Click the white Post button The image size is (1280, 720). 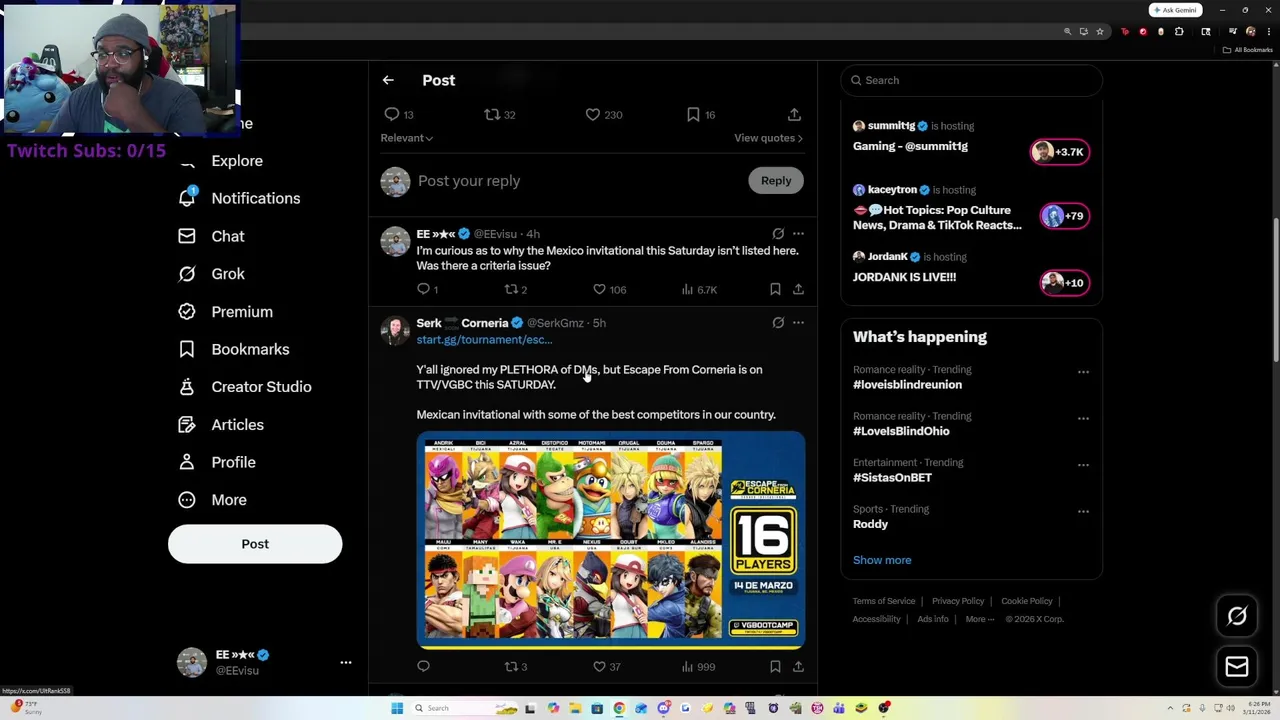coord(255,544)
